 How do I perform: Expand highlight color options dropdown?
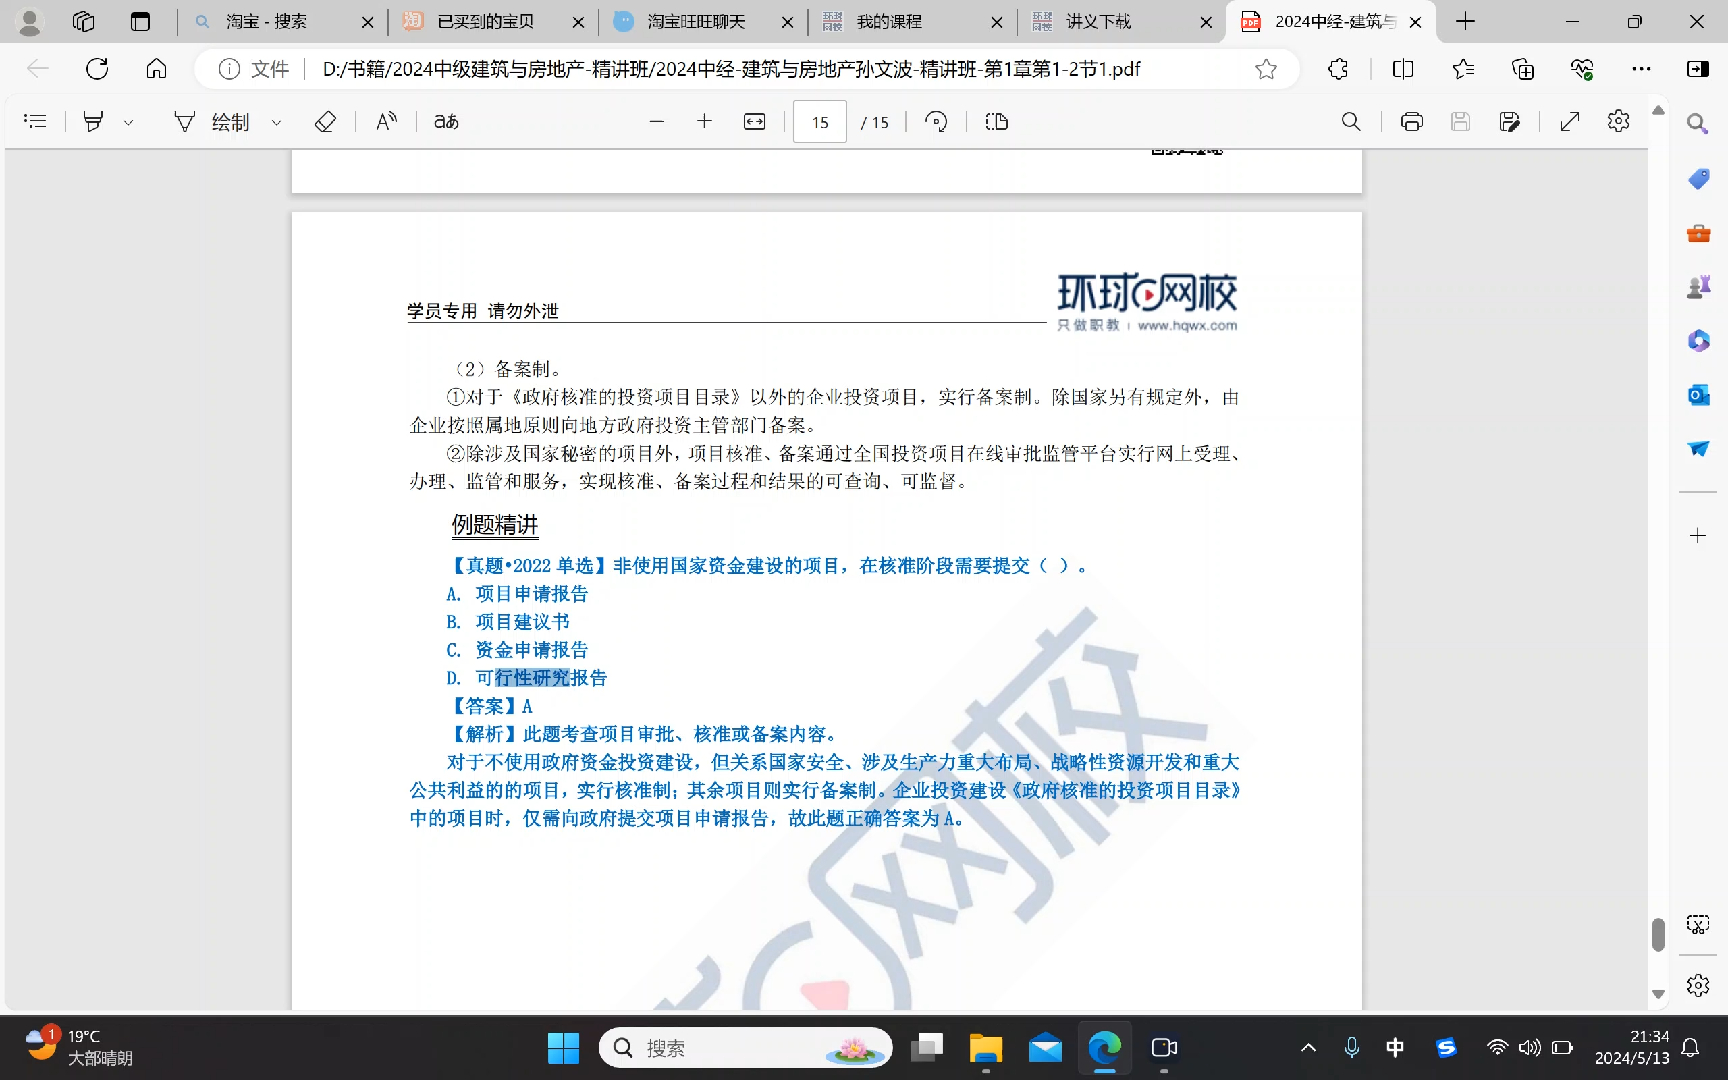click(x=128, y=122)
